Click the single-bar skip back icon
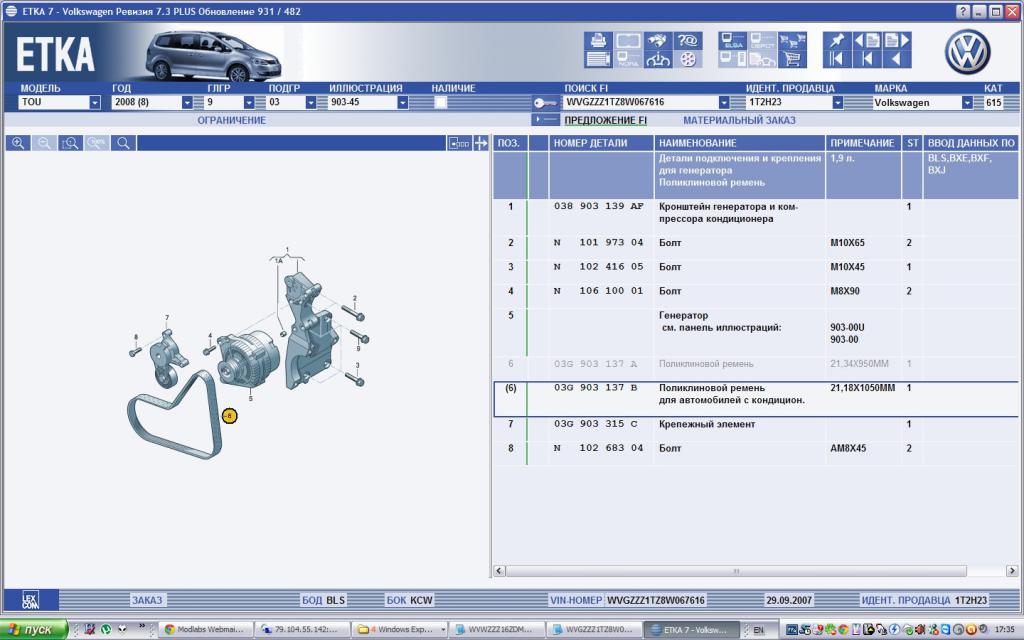This screenshot has width=1024, height=640. pos(867,59)
